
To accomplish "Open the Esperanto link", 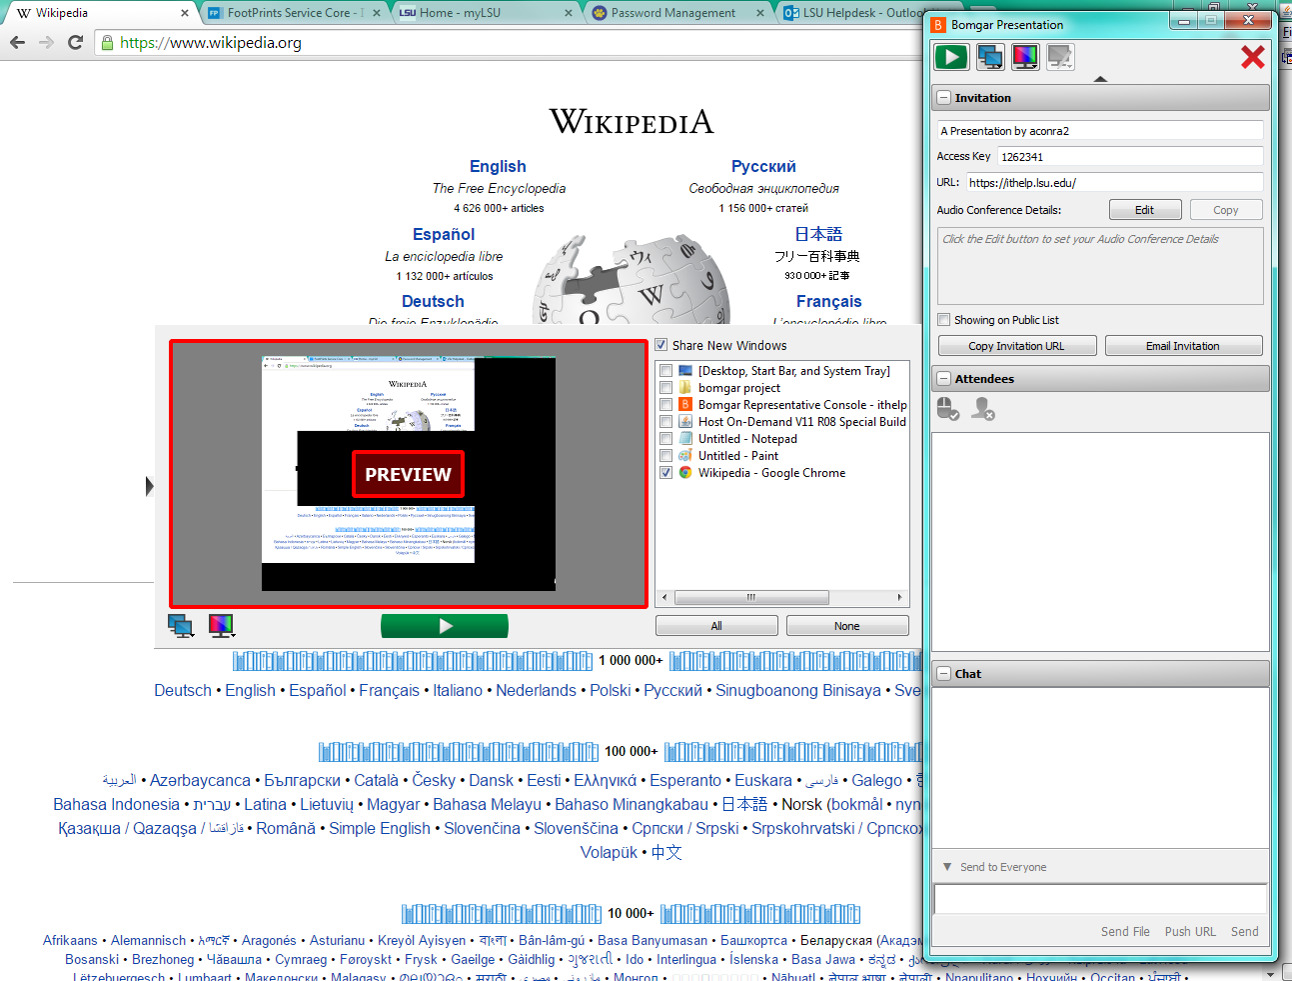I will coord(685,780).
